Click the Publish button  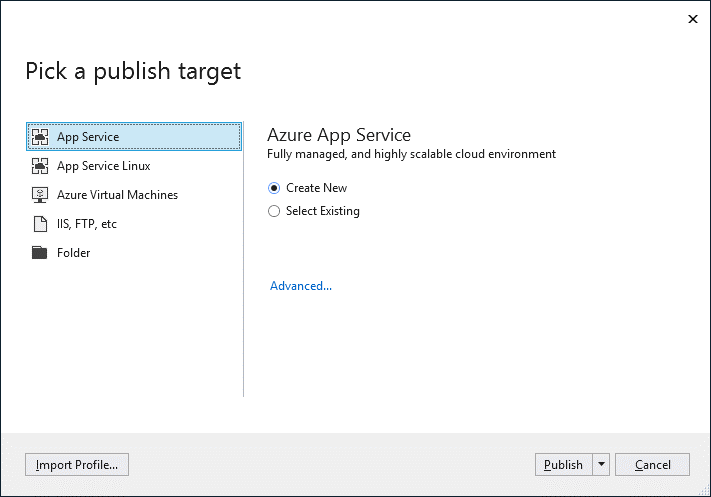tap(563, 464)
